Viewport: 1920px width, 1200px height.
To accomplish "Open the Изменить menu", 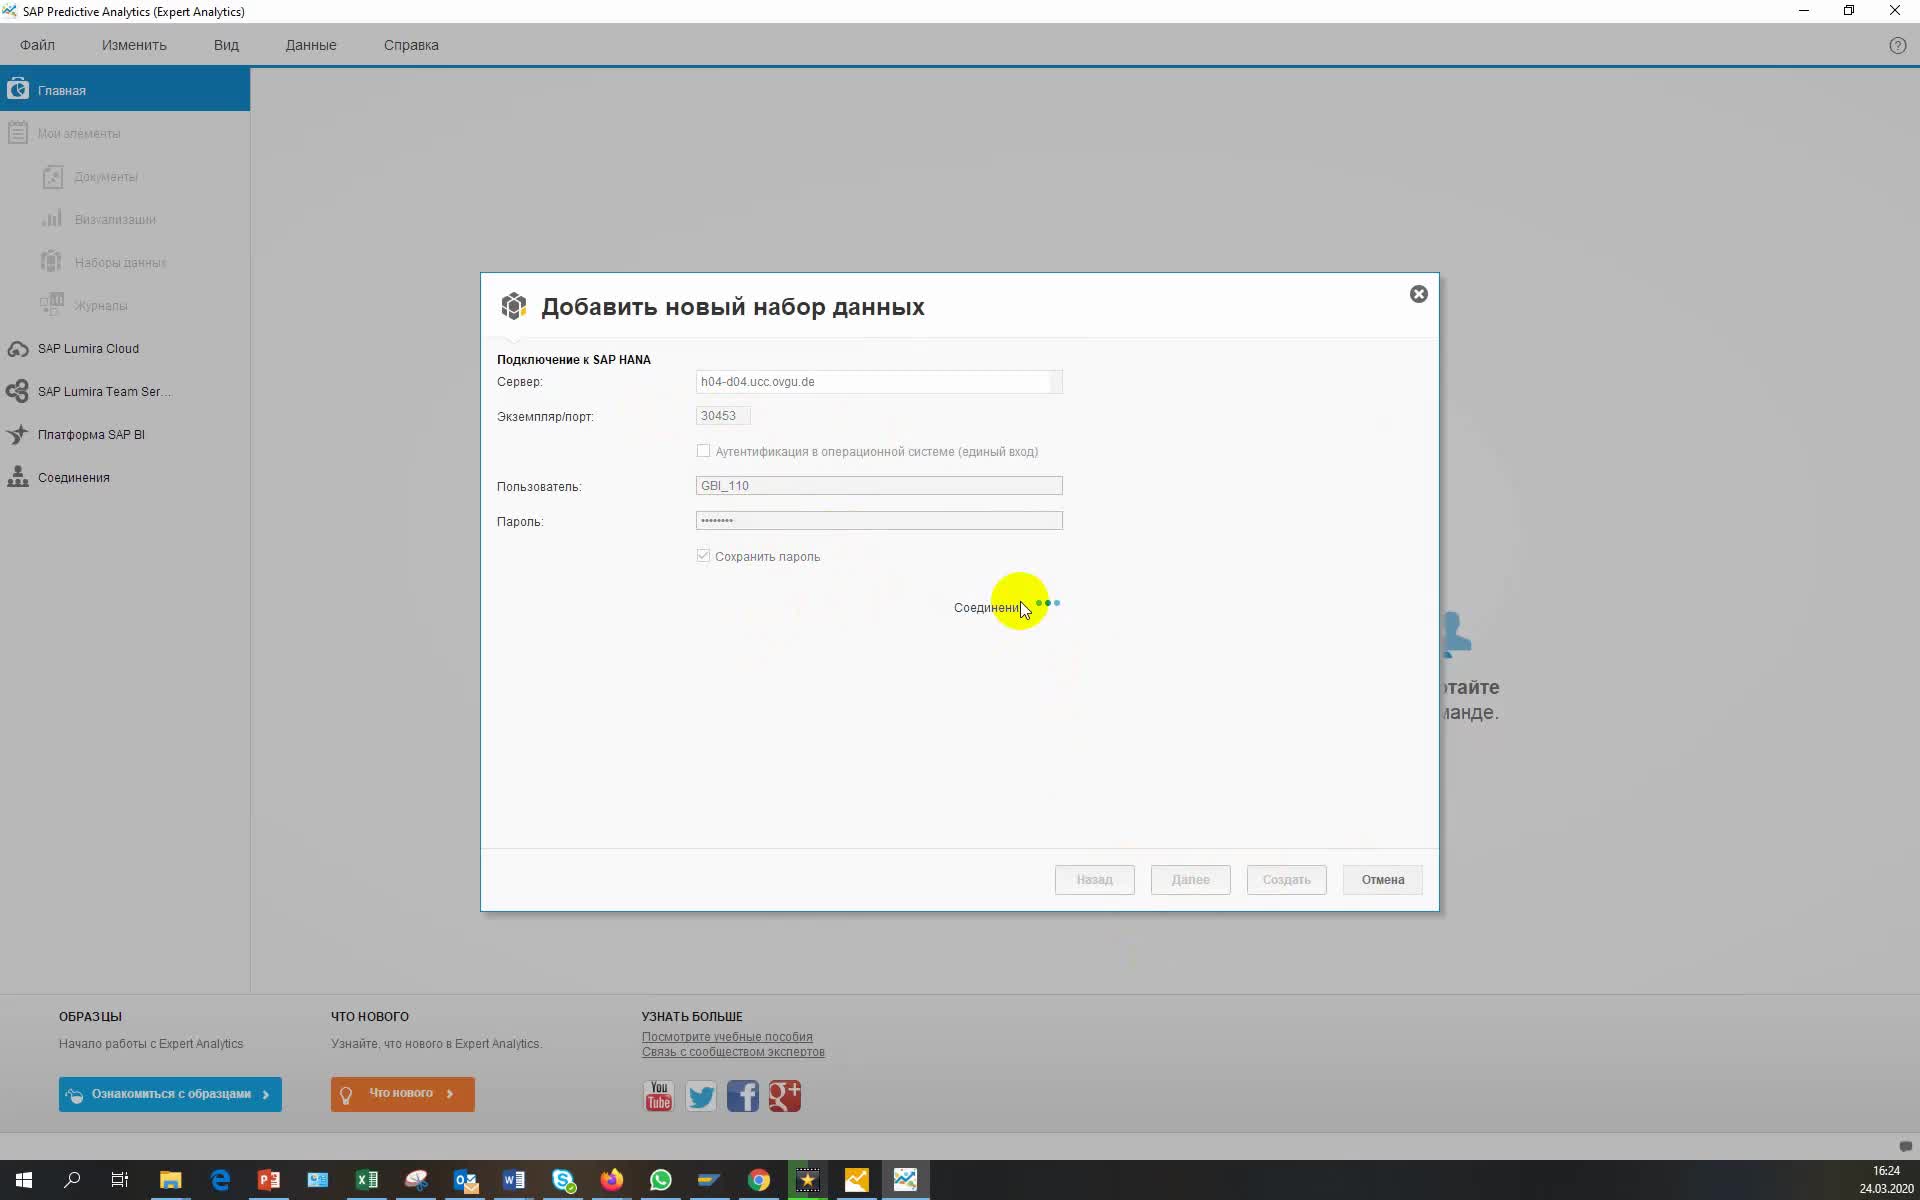I will pos(134,45).
